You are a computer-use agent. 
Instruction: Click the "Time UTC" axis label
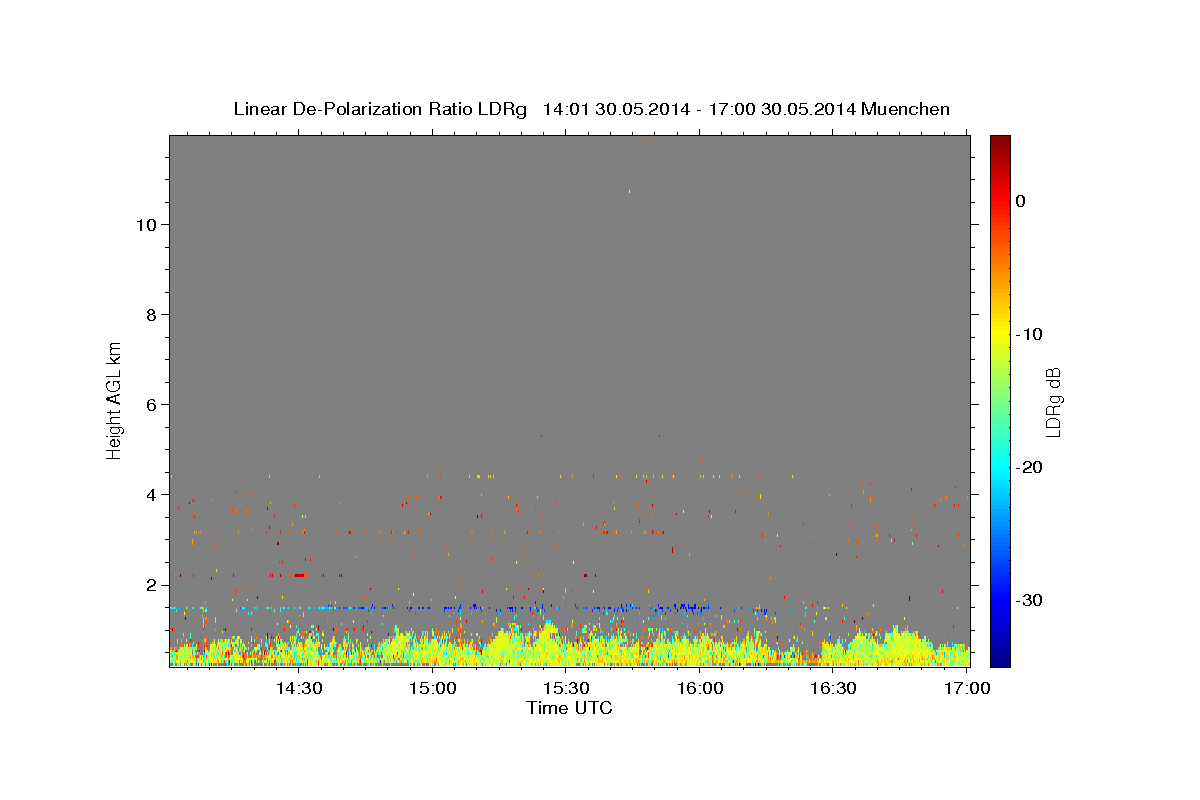pos(569,708)
